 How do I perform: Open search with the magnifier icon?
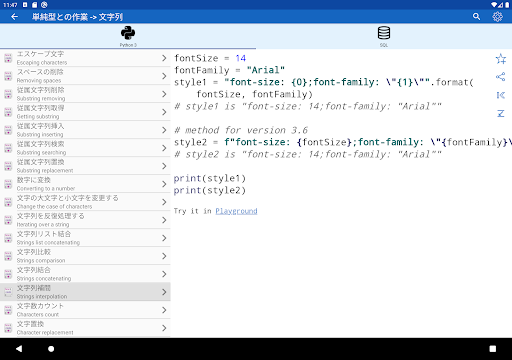point(476,17)
